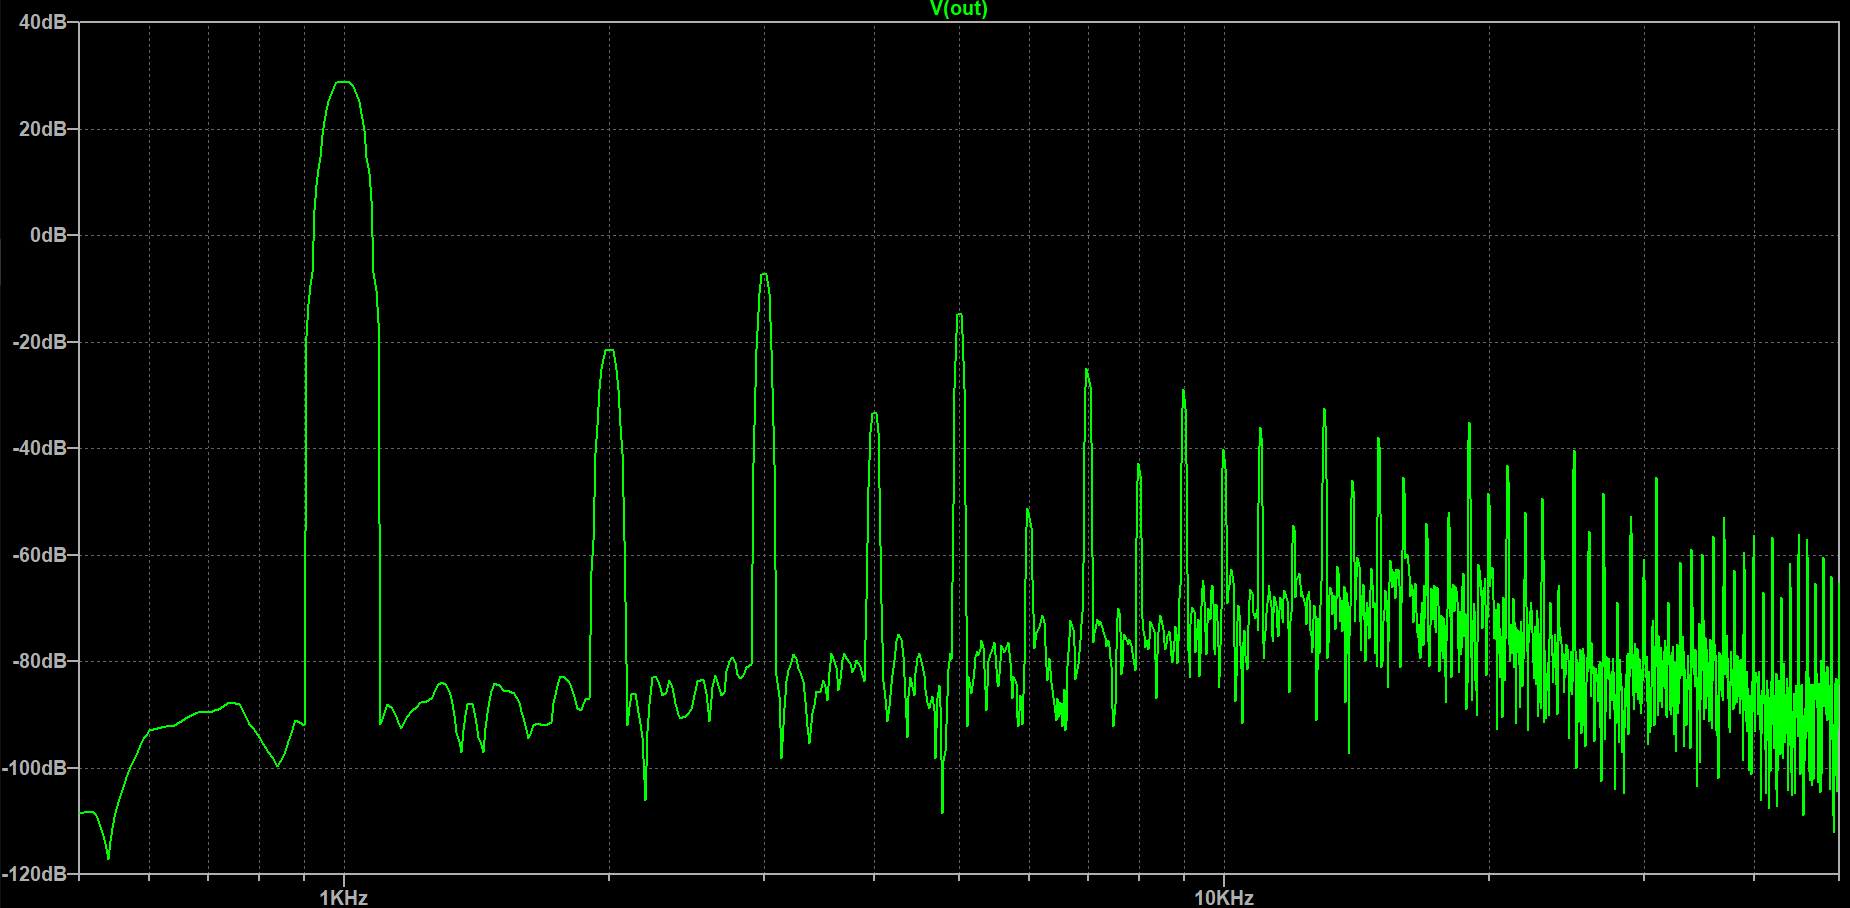Click the -120dB axis label

point(35,874)
